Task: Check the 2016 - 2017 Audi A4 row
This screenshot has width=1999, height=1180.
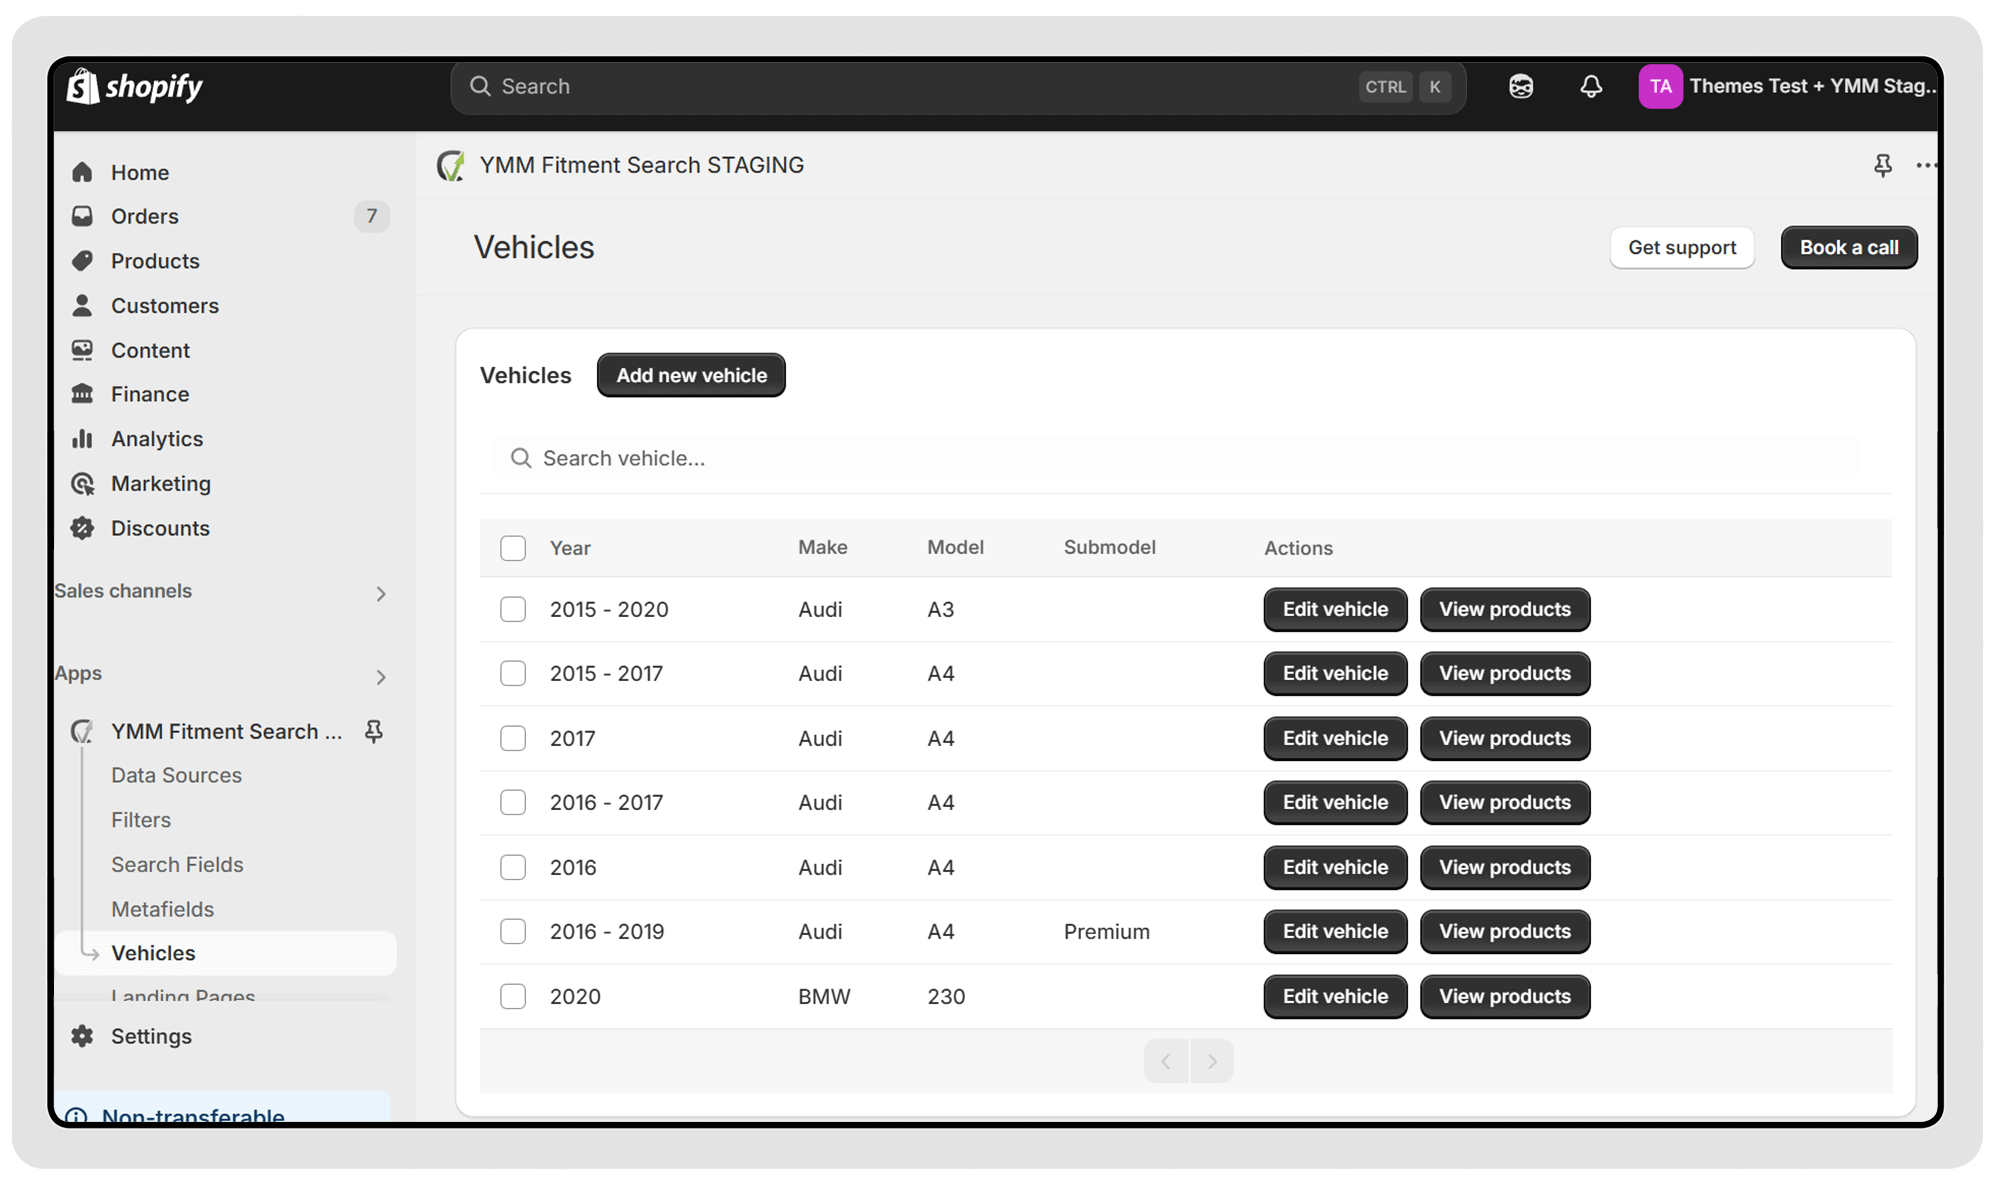Action: click(x=513, y=802)
